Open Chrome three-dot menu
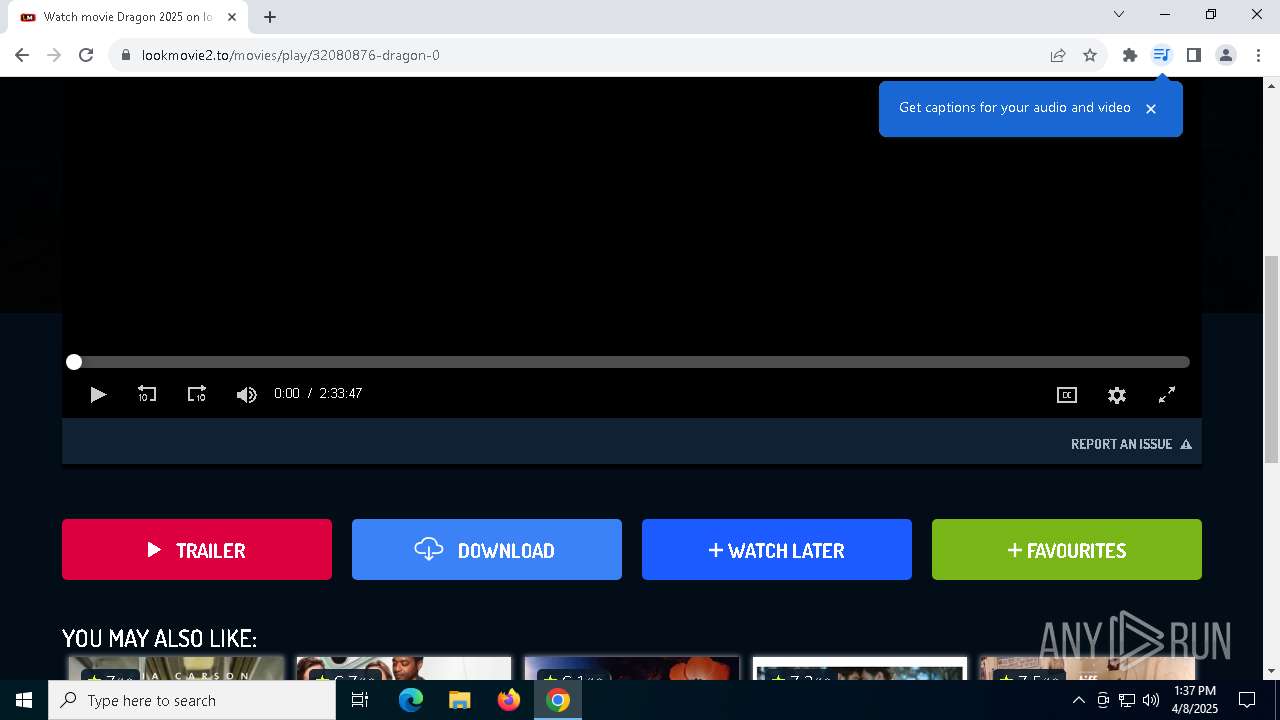This screenshot has width=1280, height=720. tap(1258, 55)
